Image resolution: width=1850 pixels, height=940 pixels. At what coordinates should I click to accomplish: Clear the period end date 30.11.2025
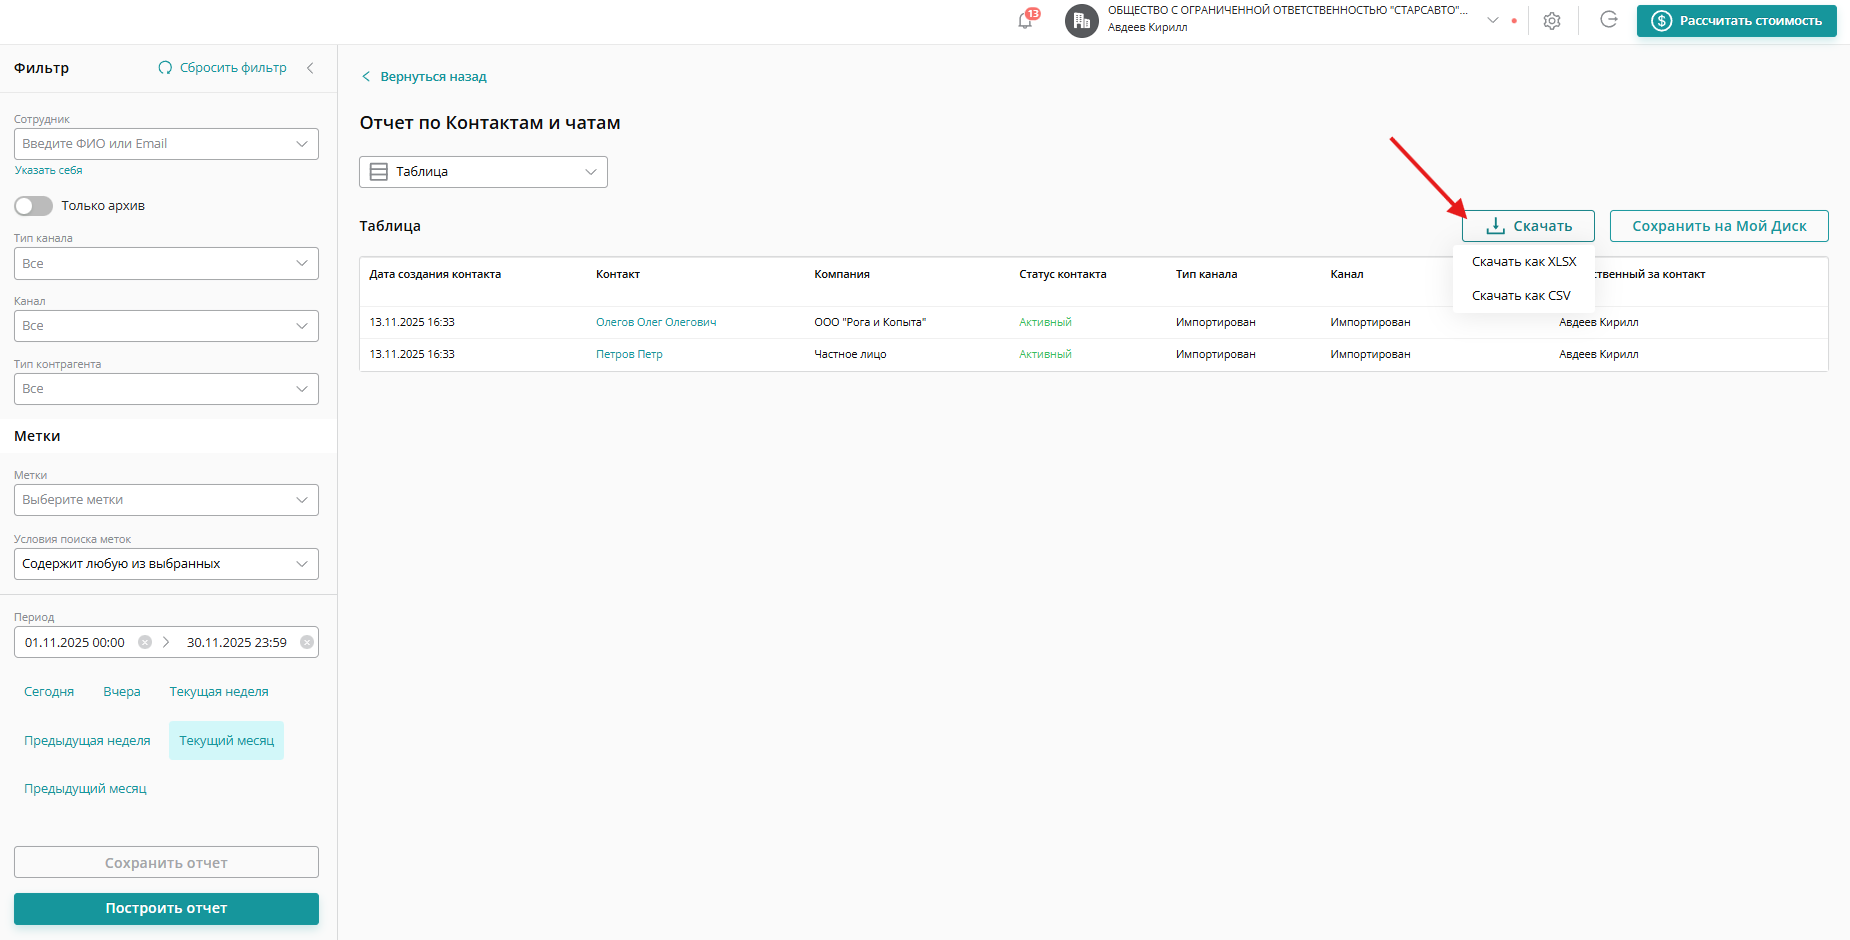pyautogui.click(x=307, y=642)
